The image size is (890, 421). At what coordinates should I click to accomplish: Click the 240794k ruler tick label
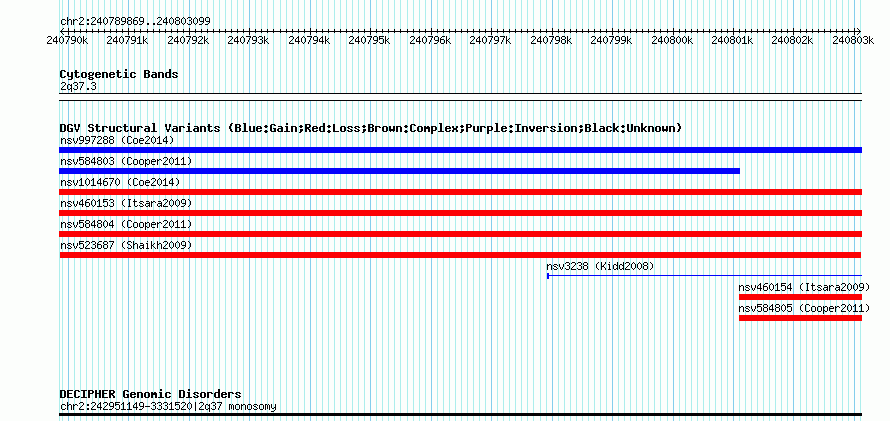(309, 40)
